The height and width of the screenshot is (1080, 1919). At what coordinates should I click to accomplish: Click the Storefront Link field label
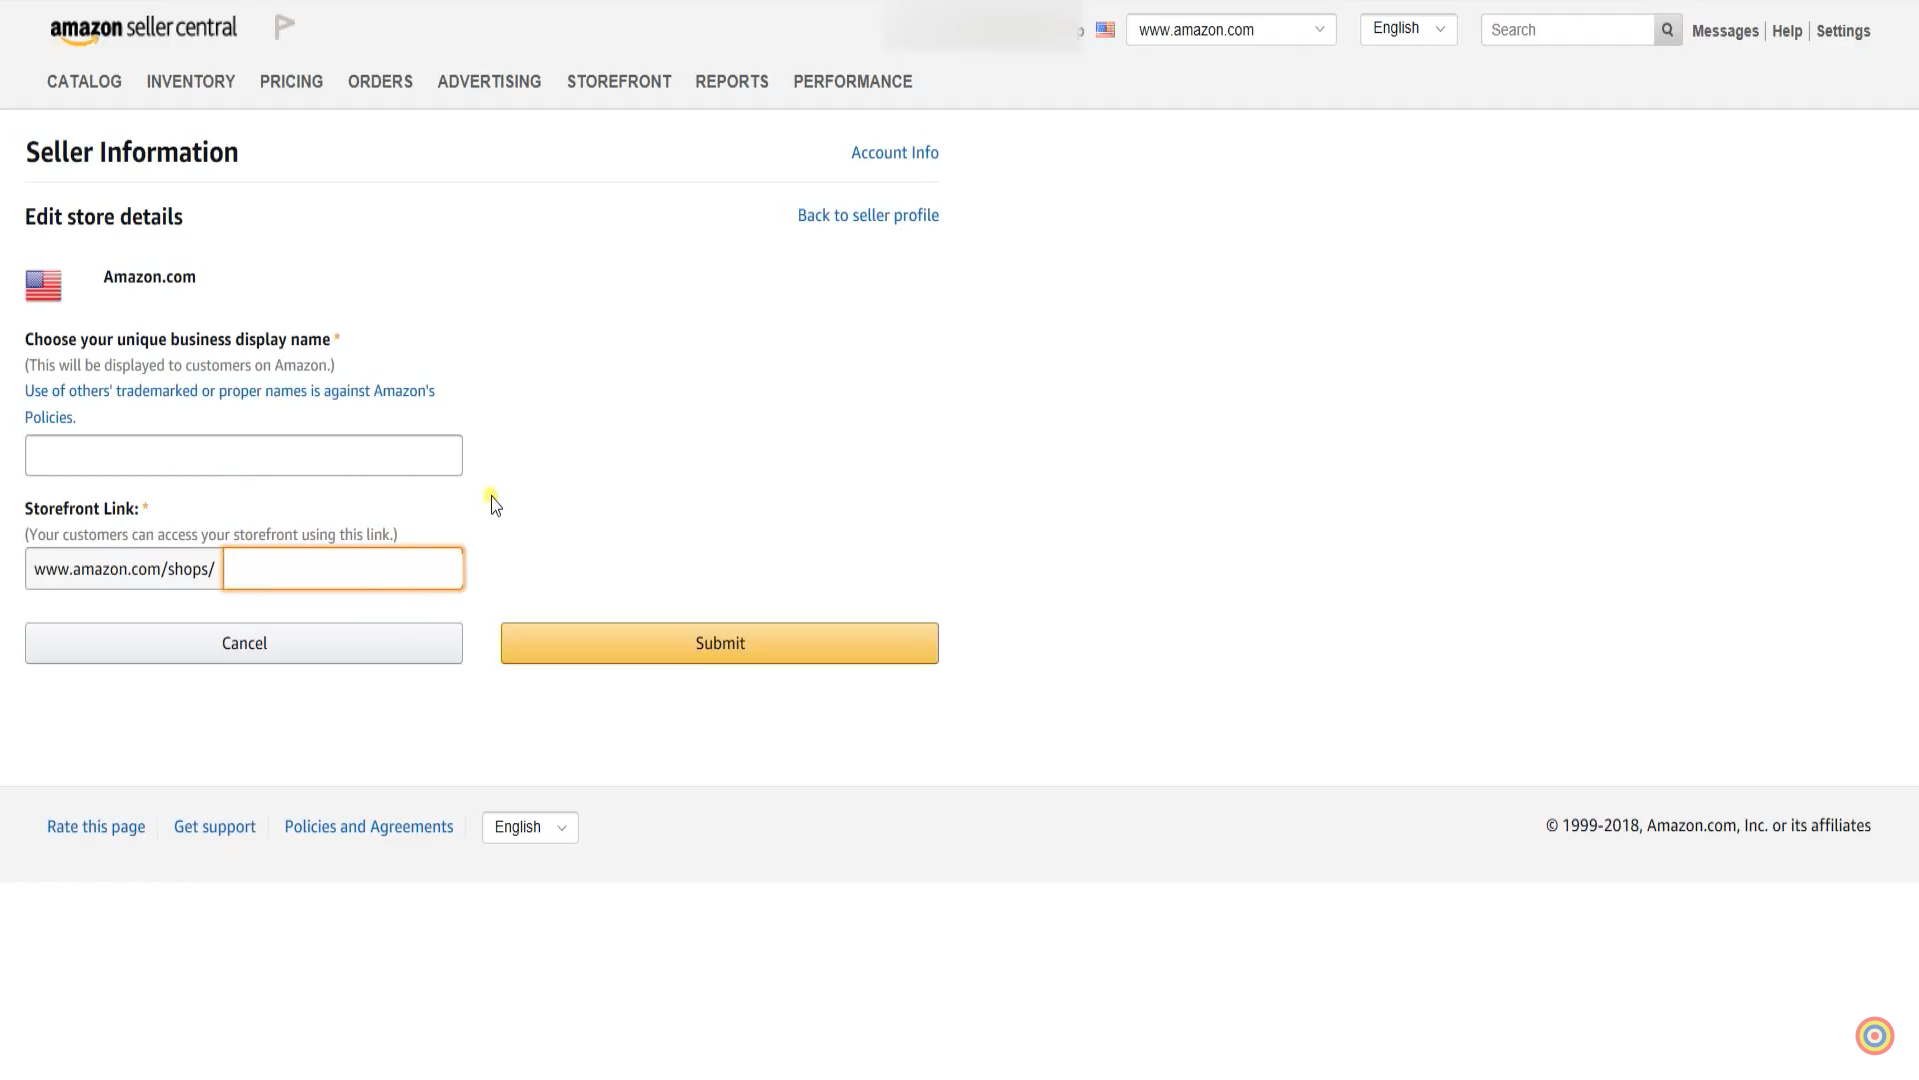coord(82,509)
